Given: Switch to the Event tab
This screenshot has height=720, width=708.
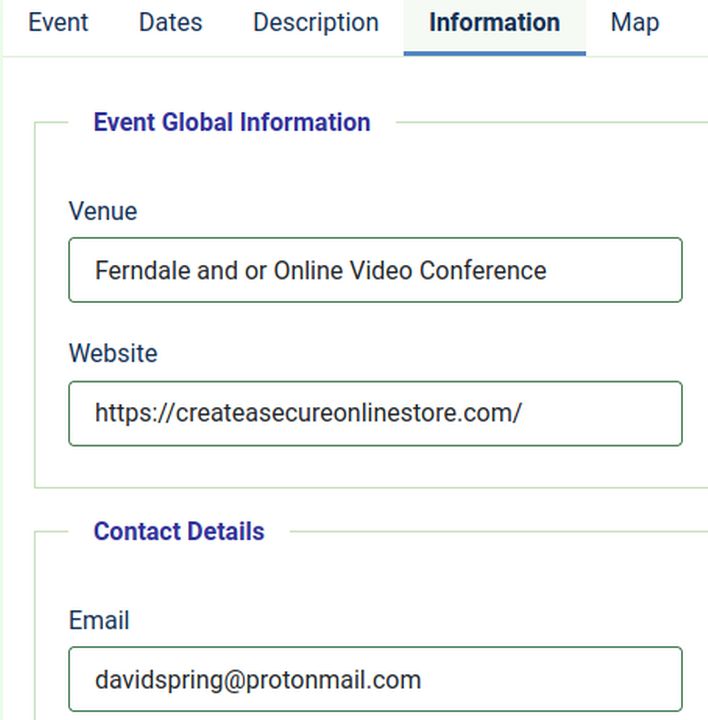Looking at the screenshot, I should coord(58,23).
